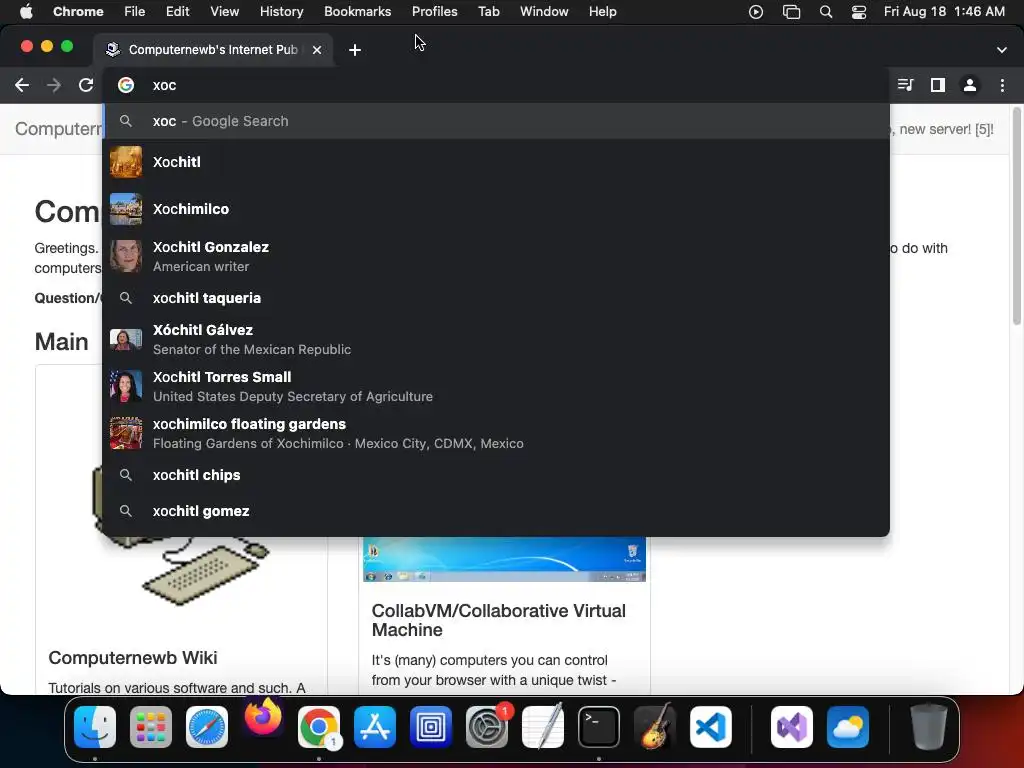Launch Visual Studio from the Dock
Image resolution: width=1024 pixels, height=768 pixels.
pos(792,727)
